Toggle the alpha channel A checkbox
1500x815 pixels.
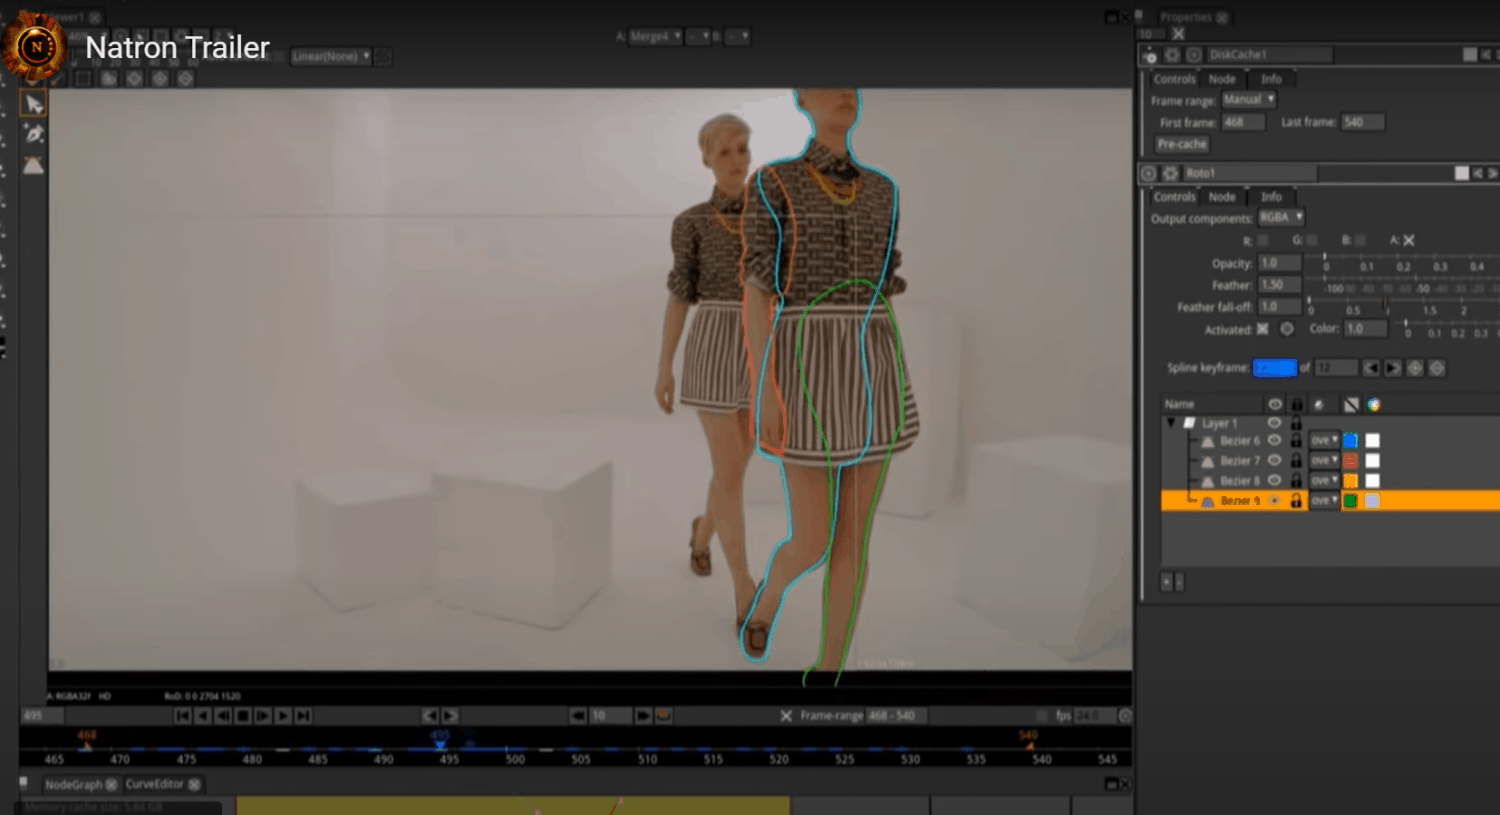(1409, 240)
